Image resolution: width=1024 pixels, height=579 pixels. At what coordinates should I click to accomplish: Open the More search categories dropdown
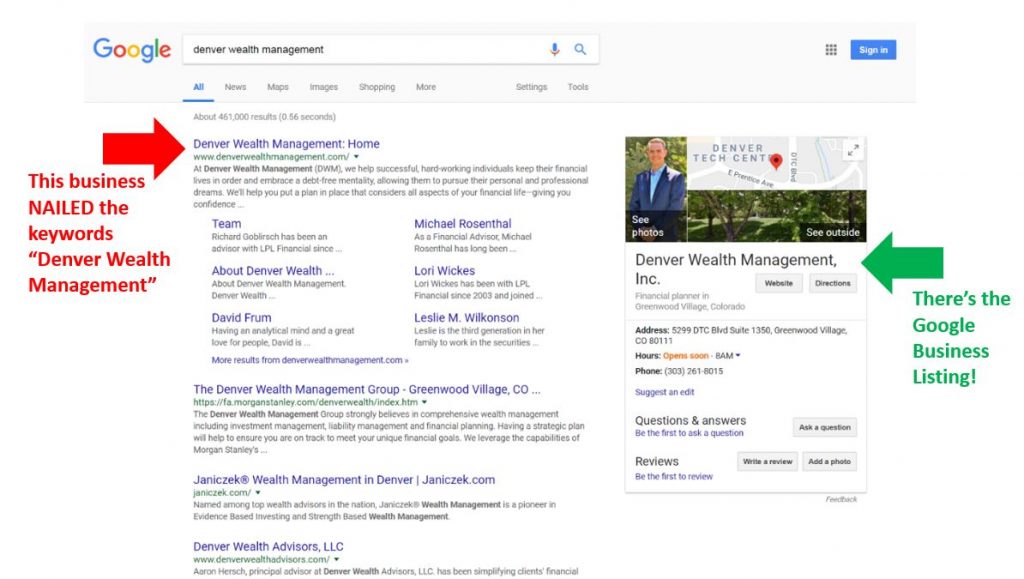[425, 87]
